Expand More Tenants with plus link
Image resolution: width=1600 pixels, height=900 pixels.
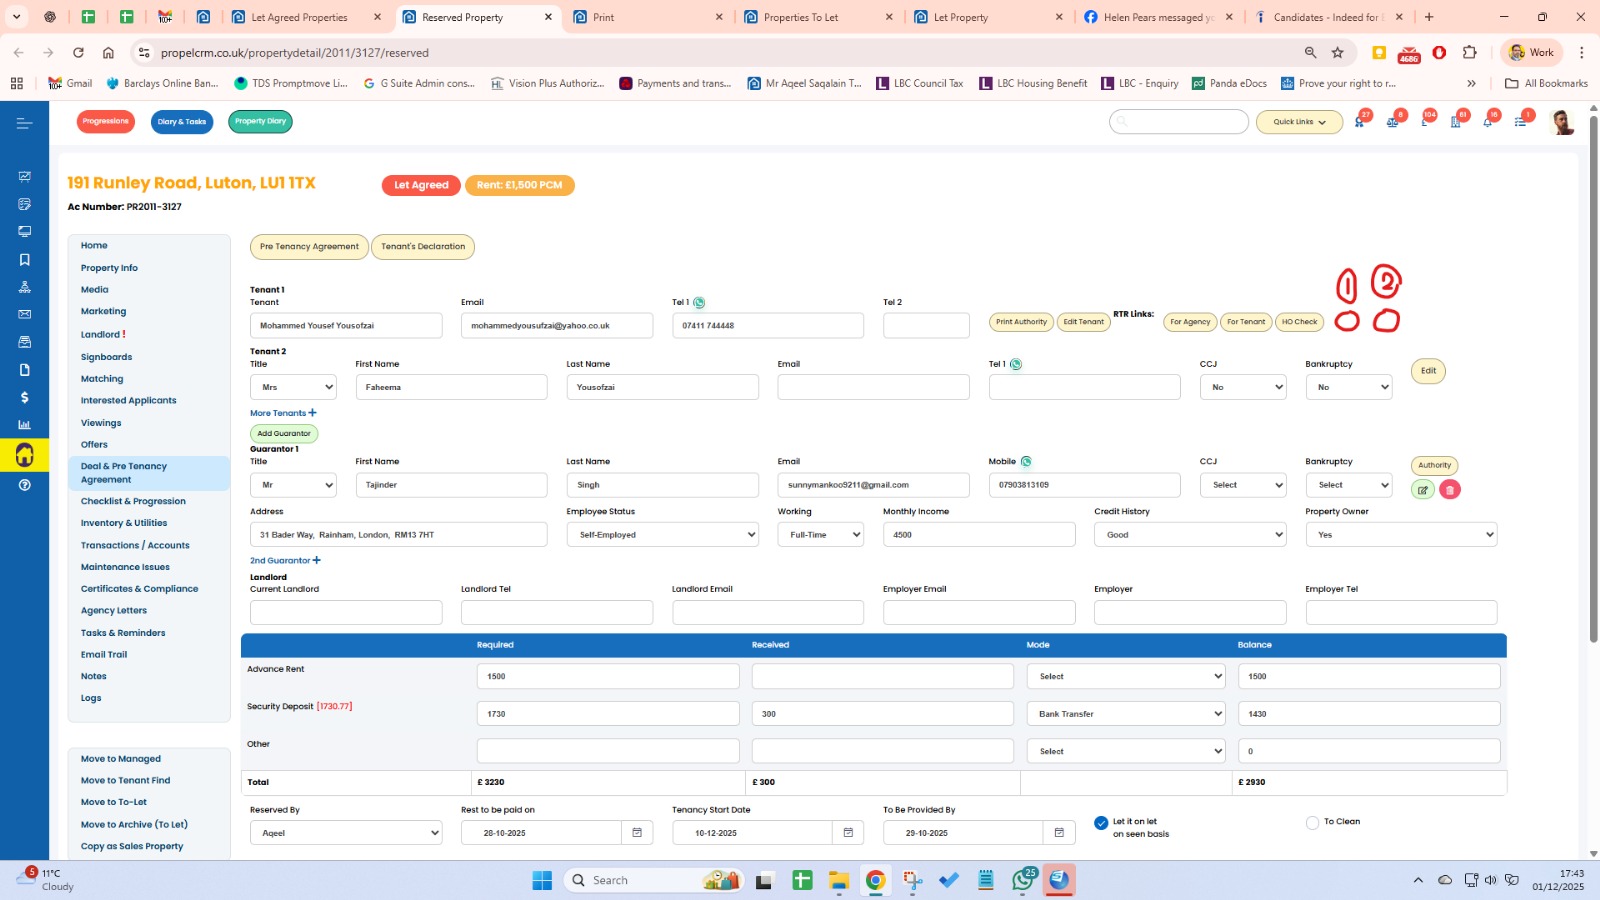[283, 413]
